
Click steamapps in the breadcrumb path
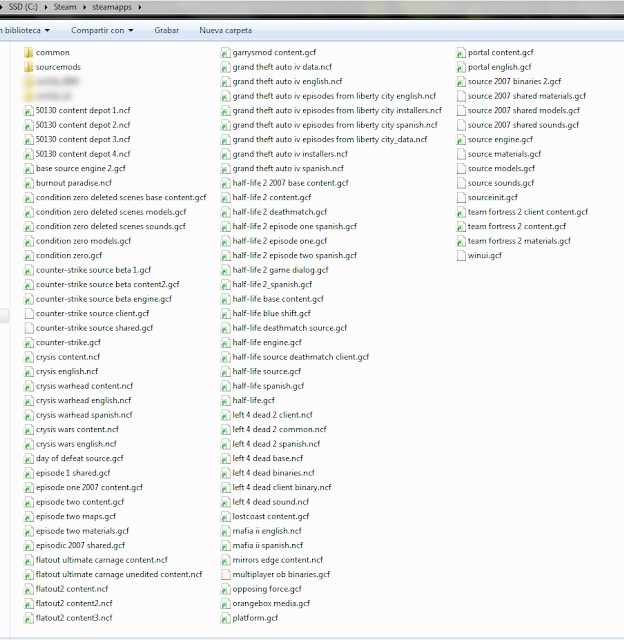pyautogui.click(x=112, y=7)
